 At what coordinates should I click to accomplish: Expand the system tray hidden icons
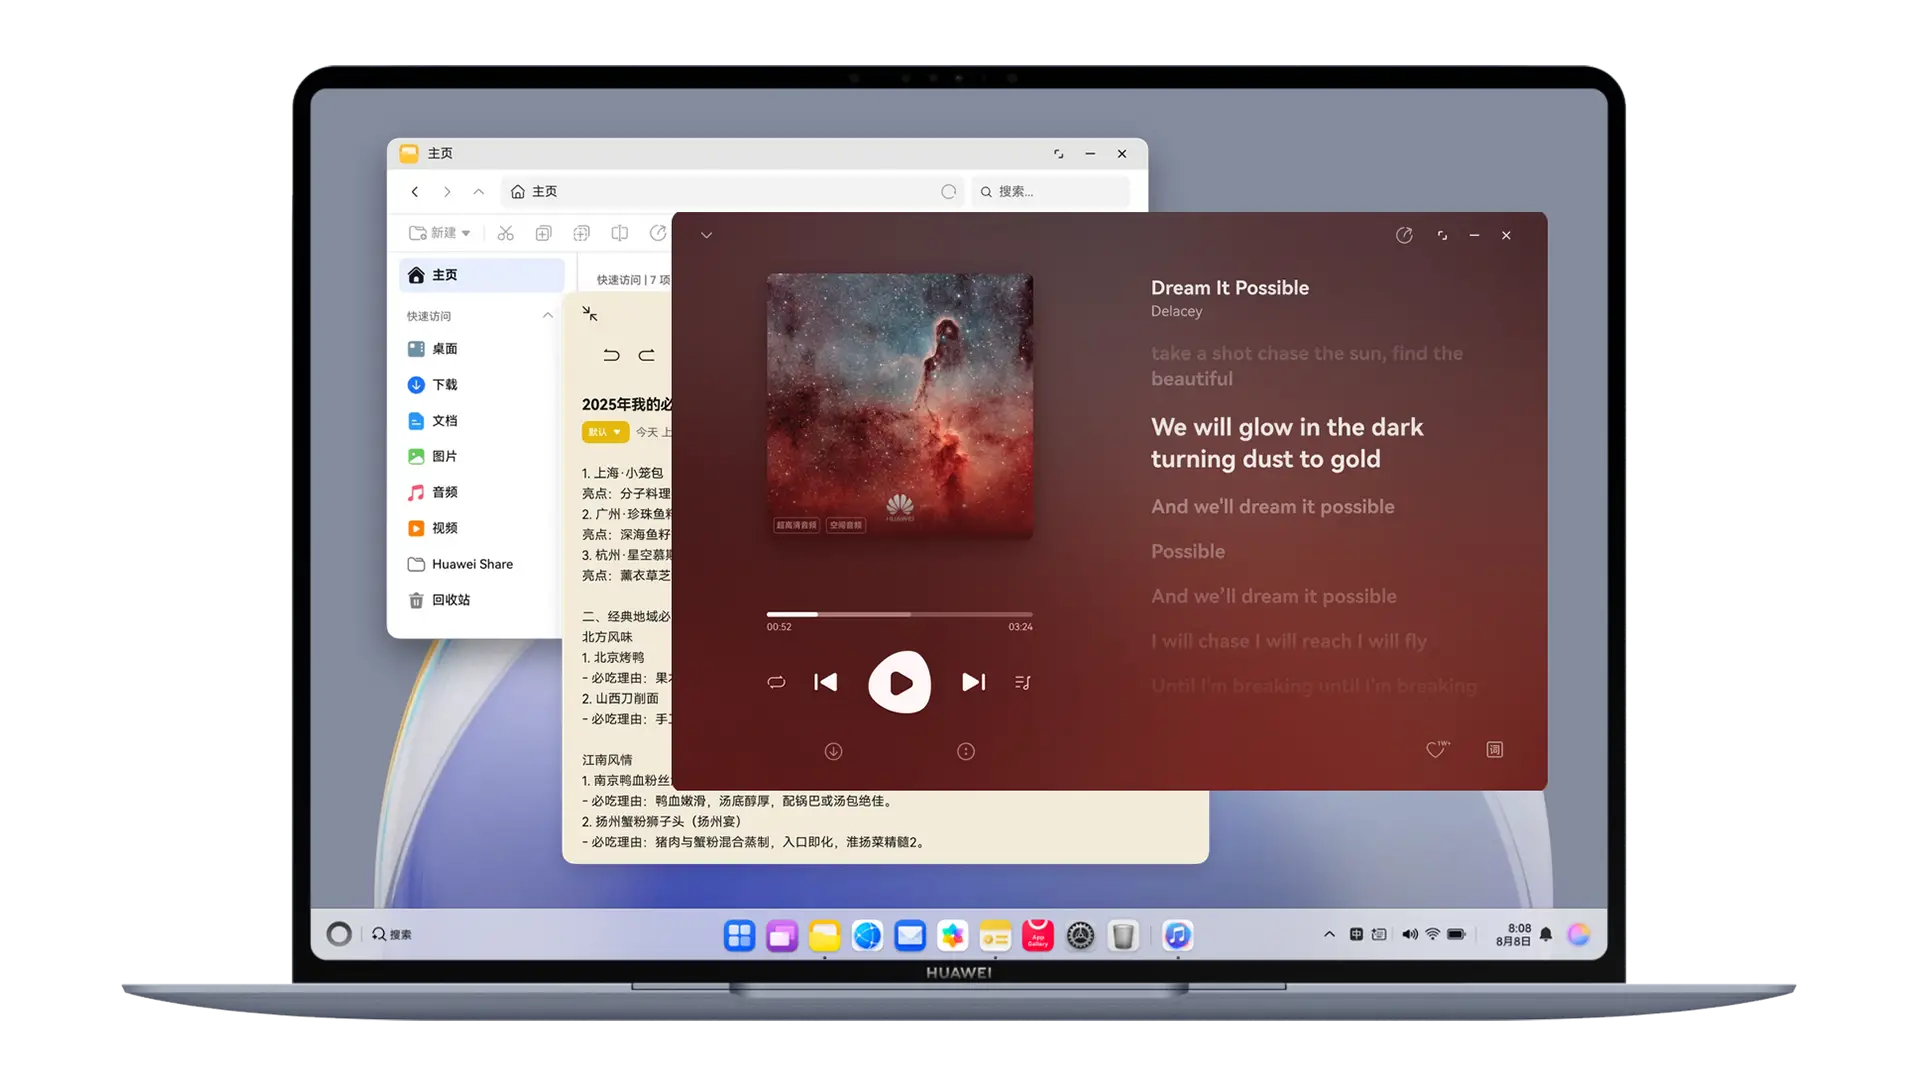[x=1329, y=934]
